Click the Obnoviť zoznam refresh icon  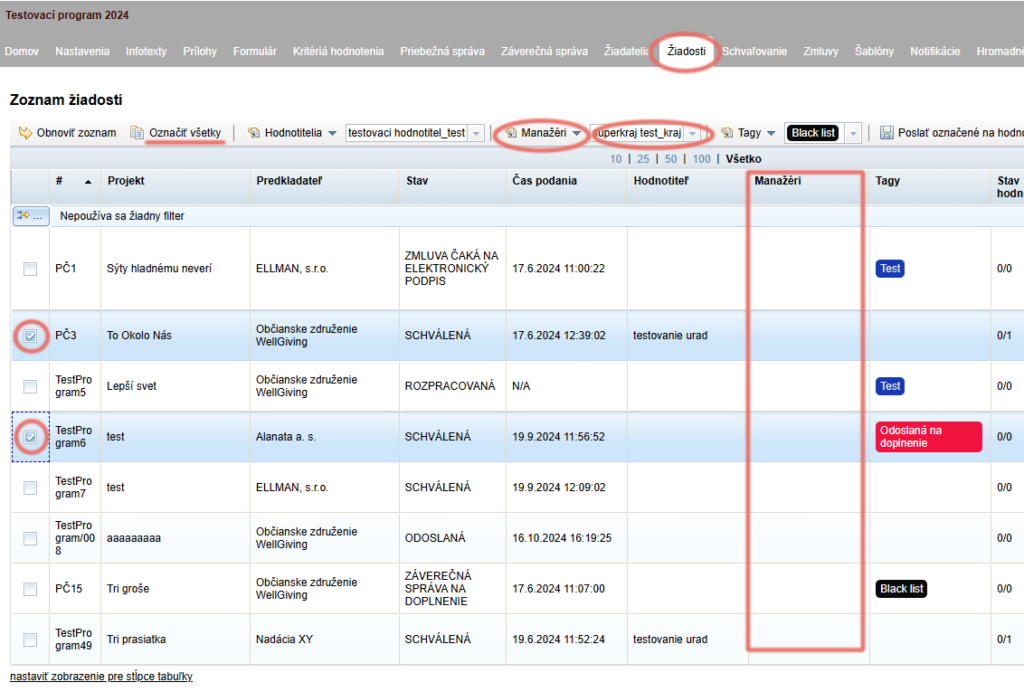click(25, 133)
